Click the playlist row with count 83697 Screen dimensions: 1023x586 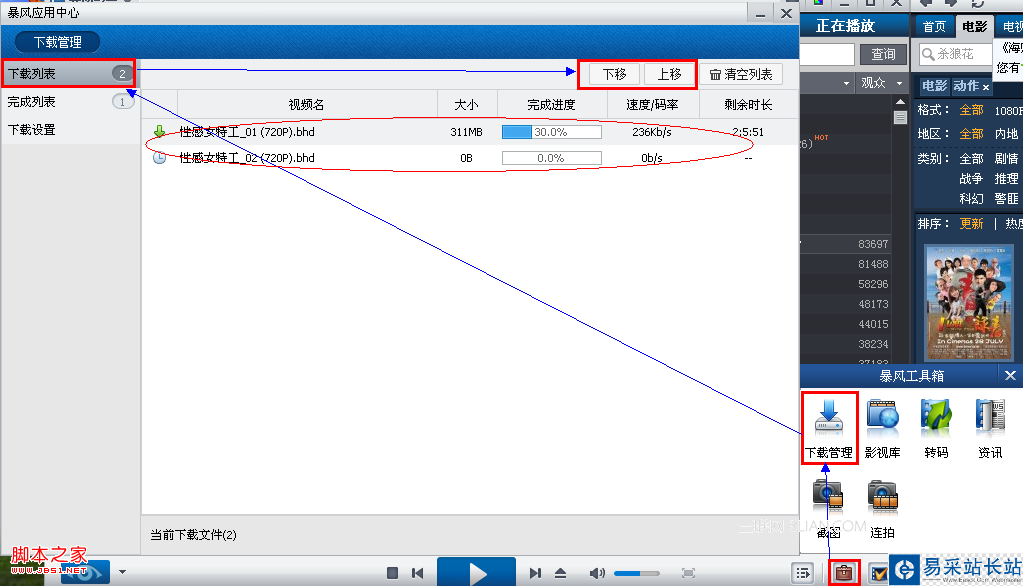(846, 244)
